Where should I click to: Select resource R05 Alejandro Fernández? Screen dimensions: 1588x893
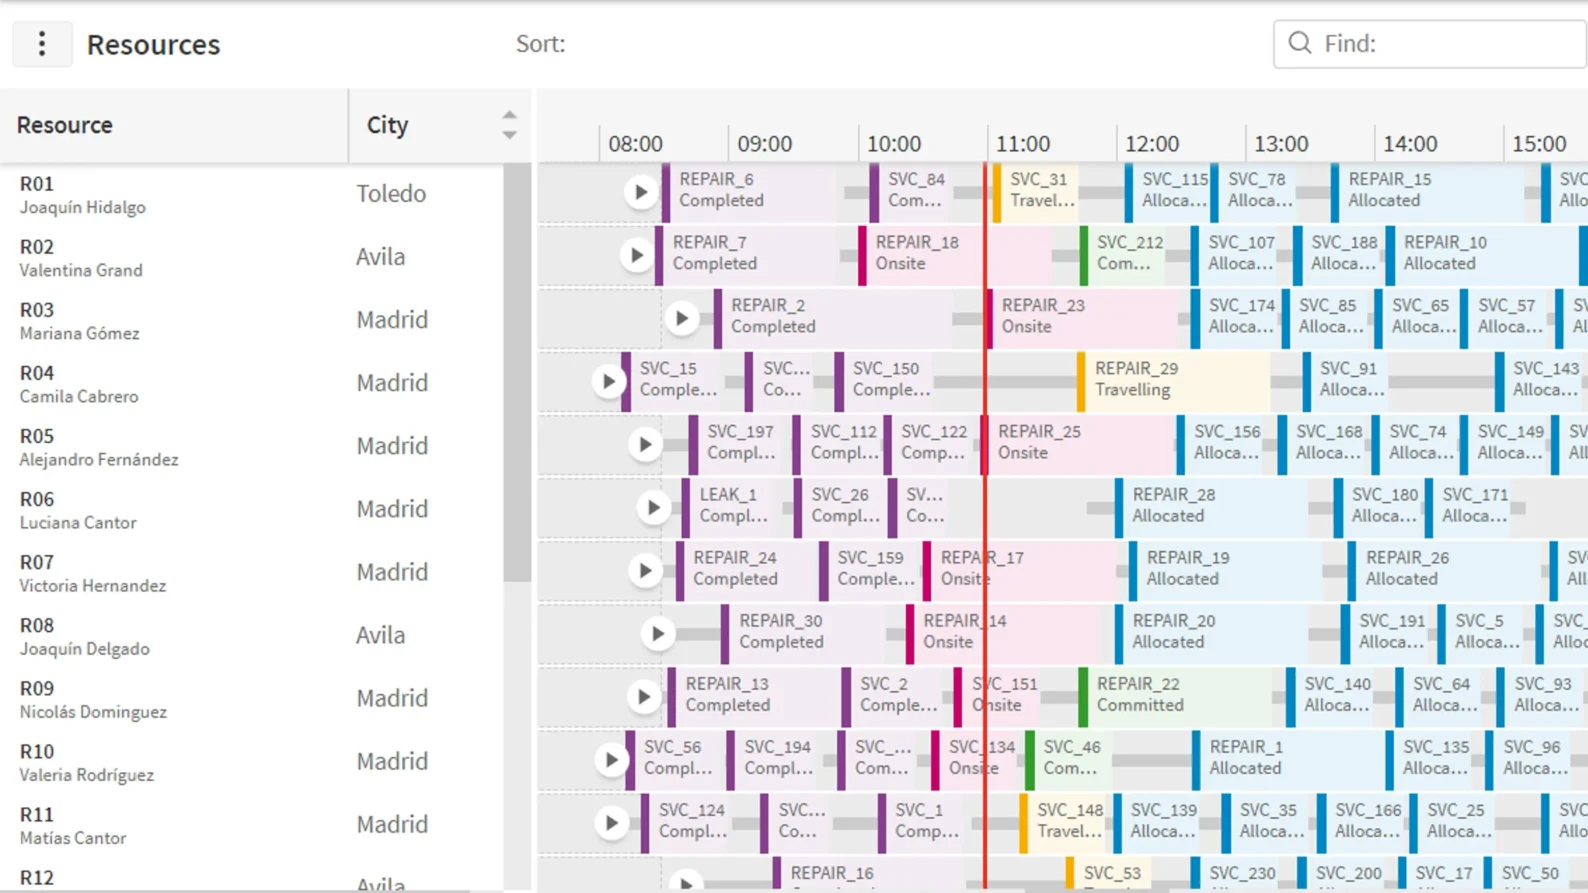pos(98,446)
